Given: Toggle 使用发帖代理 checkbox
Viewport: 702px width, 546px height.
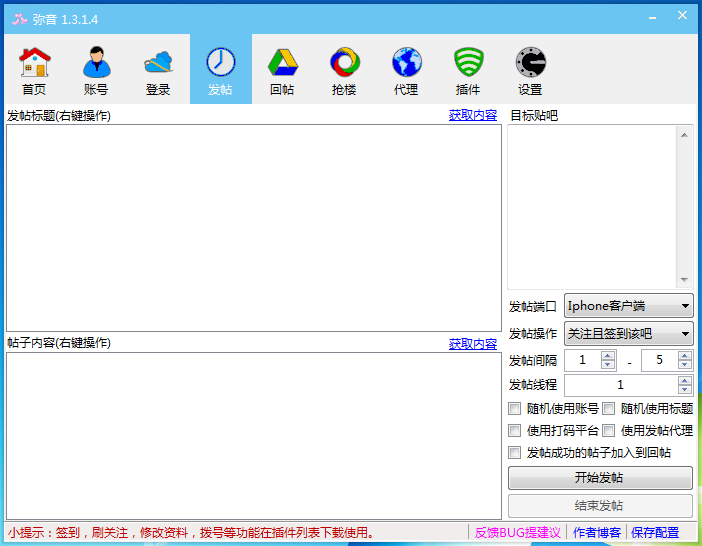Looking at the screenshot, I should point(608,431).
